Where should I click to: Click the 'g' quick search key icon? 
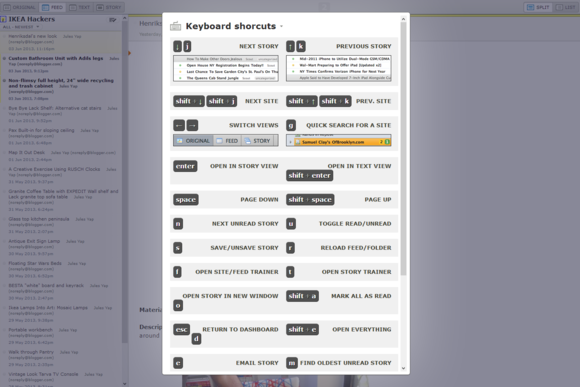291,125
